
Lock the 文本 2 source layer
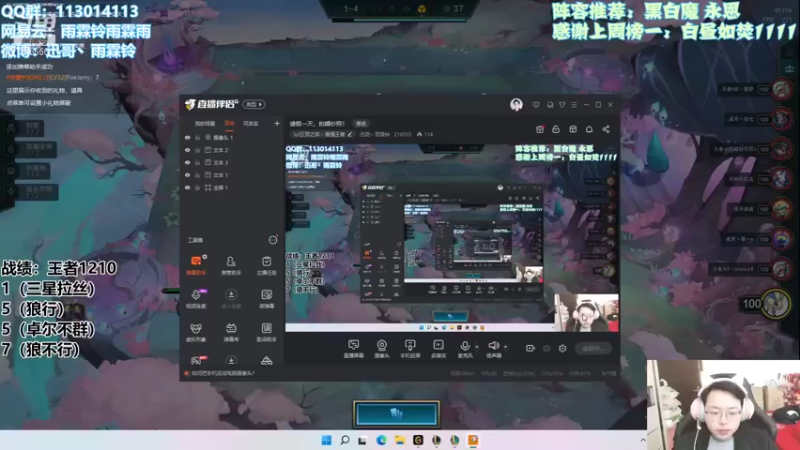[x=197, y=150]
